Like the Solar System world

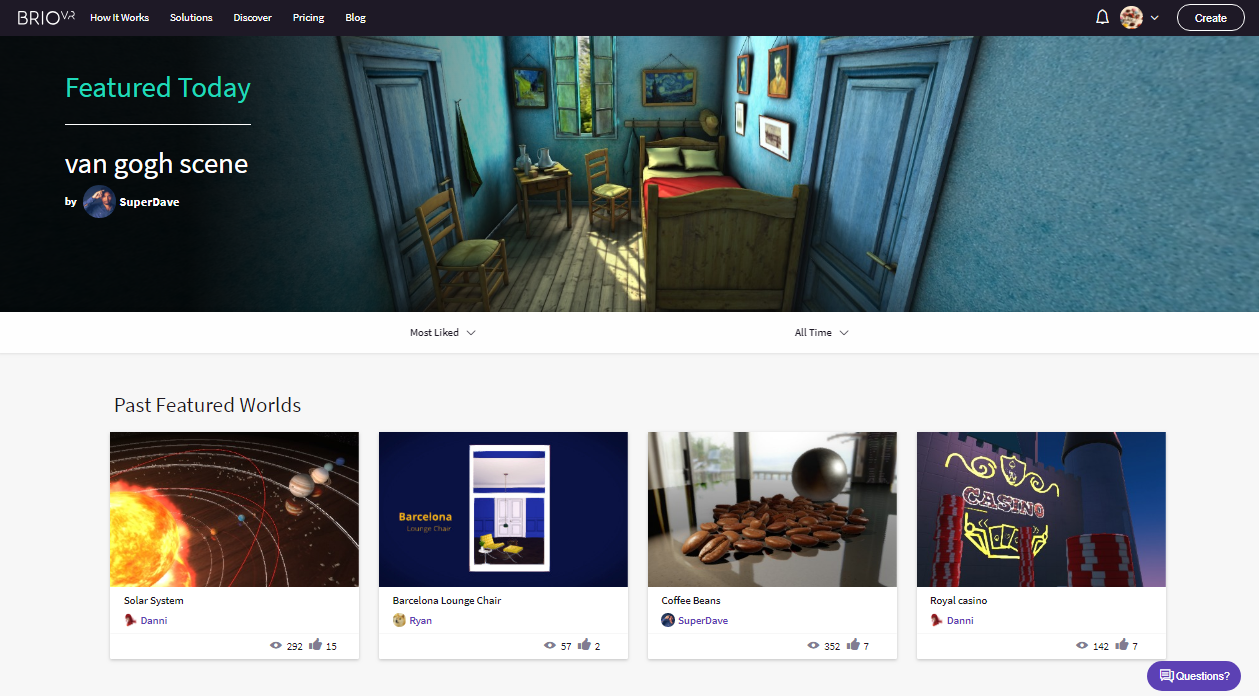(x=316, y=645)
